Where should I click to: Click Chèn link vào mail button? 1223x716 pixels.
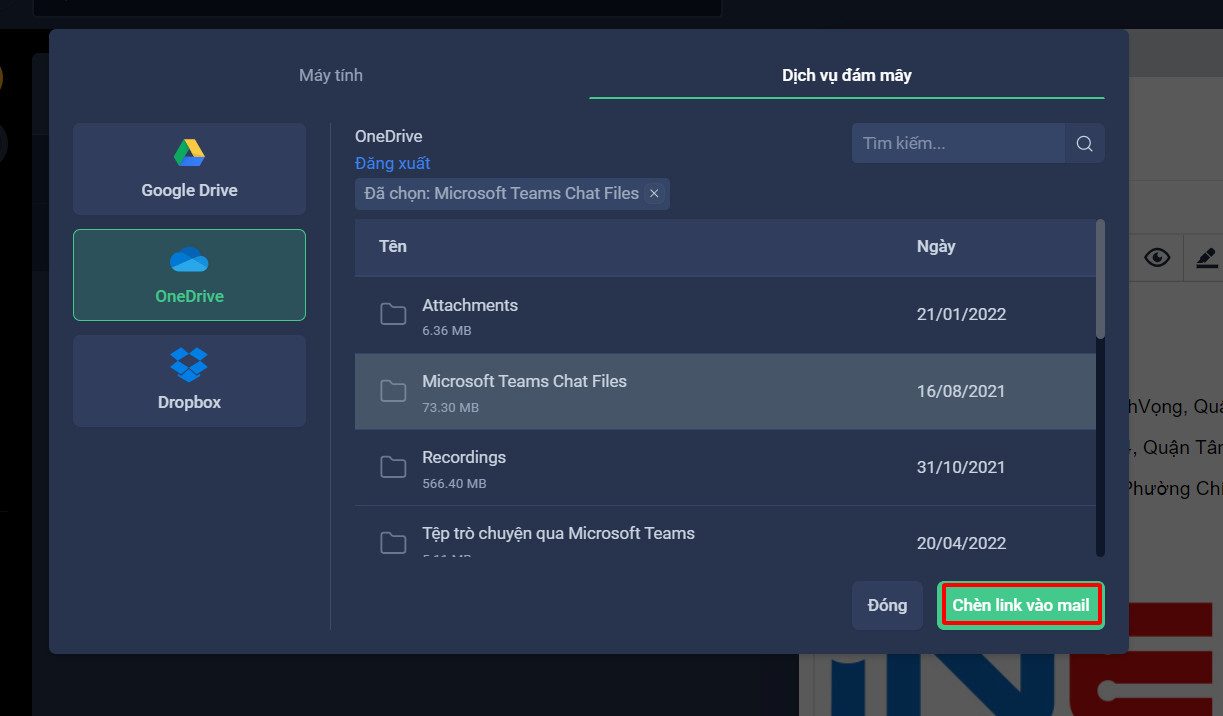[1021, 605]
